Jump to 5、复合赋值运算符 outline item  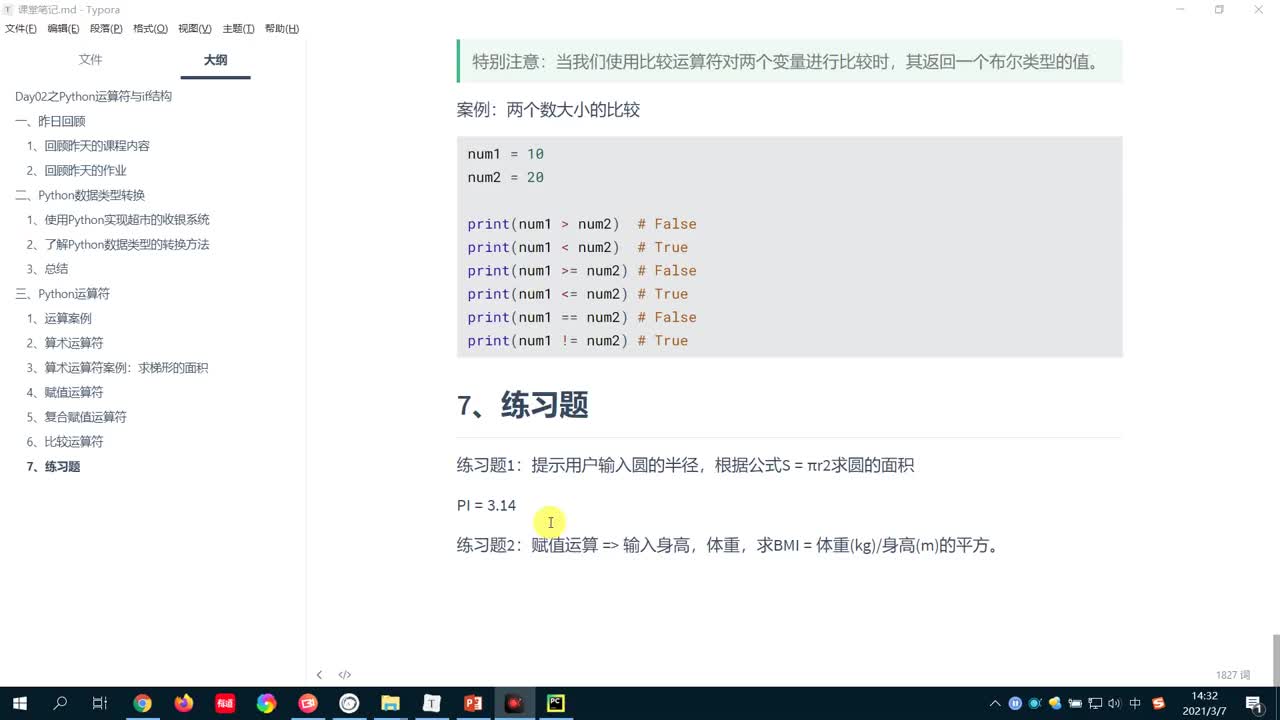(76, 417)
